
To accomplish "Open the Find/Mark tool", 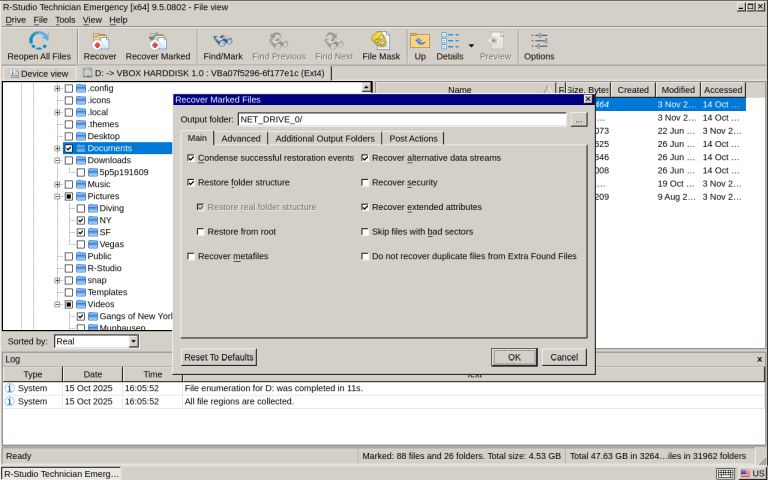I will click(223, 41).
